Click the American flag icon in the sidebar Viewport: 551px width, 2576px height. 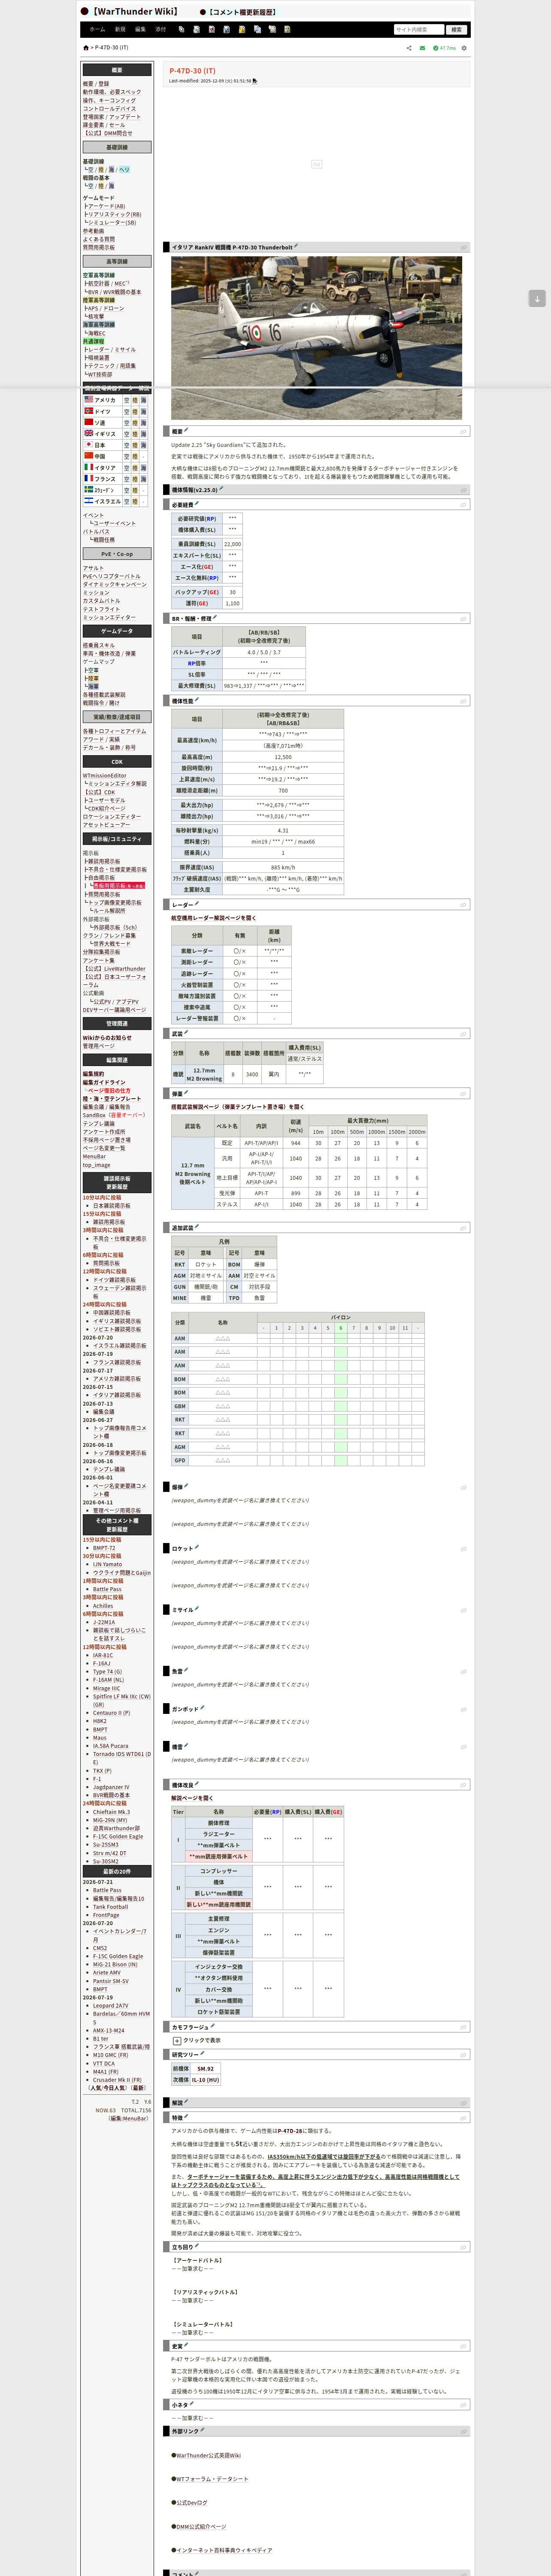(x=88, y=399)
